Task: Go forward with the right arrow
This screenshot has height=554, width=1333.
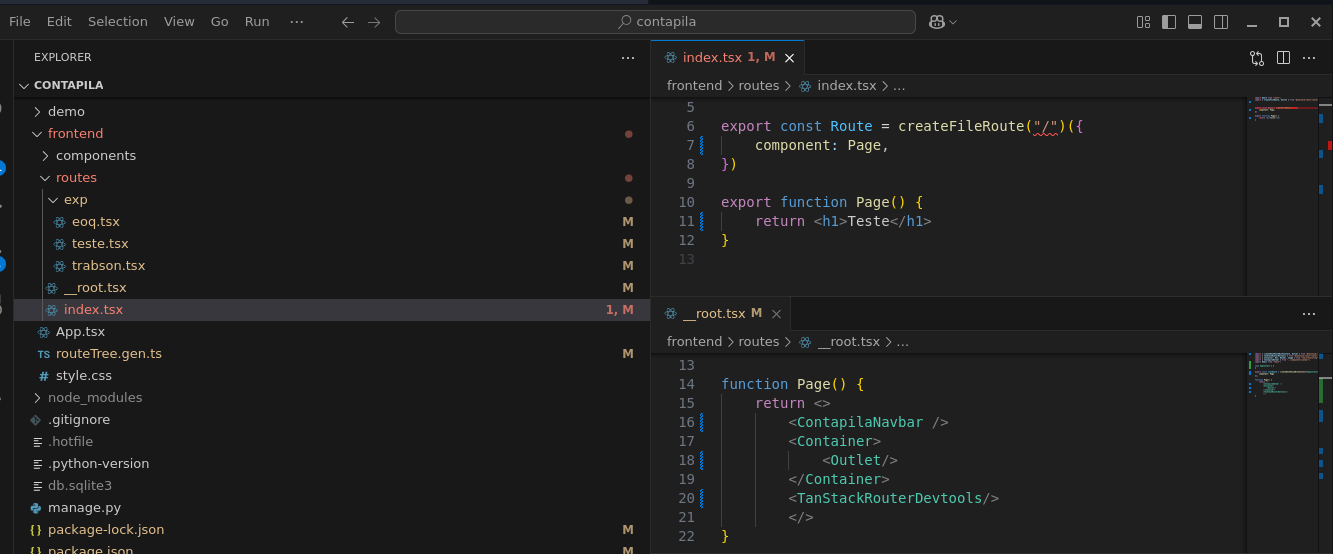Action: pyautogui.click(x=374, y=22)
